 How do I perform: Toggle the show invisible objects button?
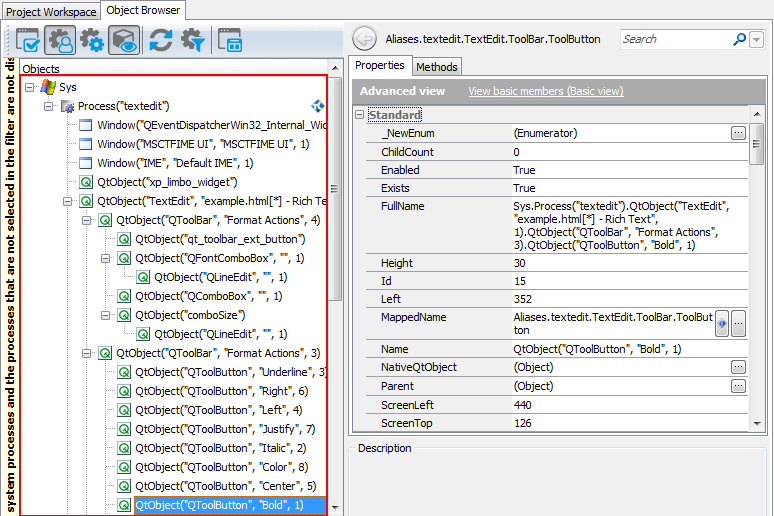click(x=124, y=40)
